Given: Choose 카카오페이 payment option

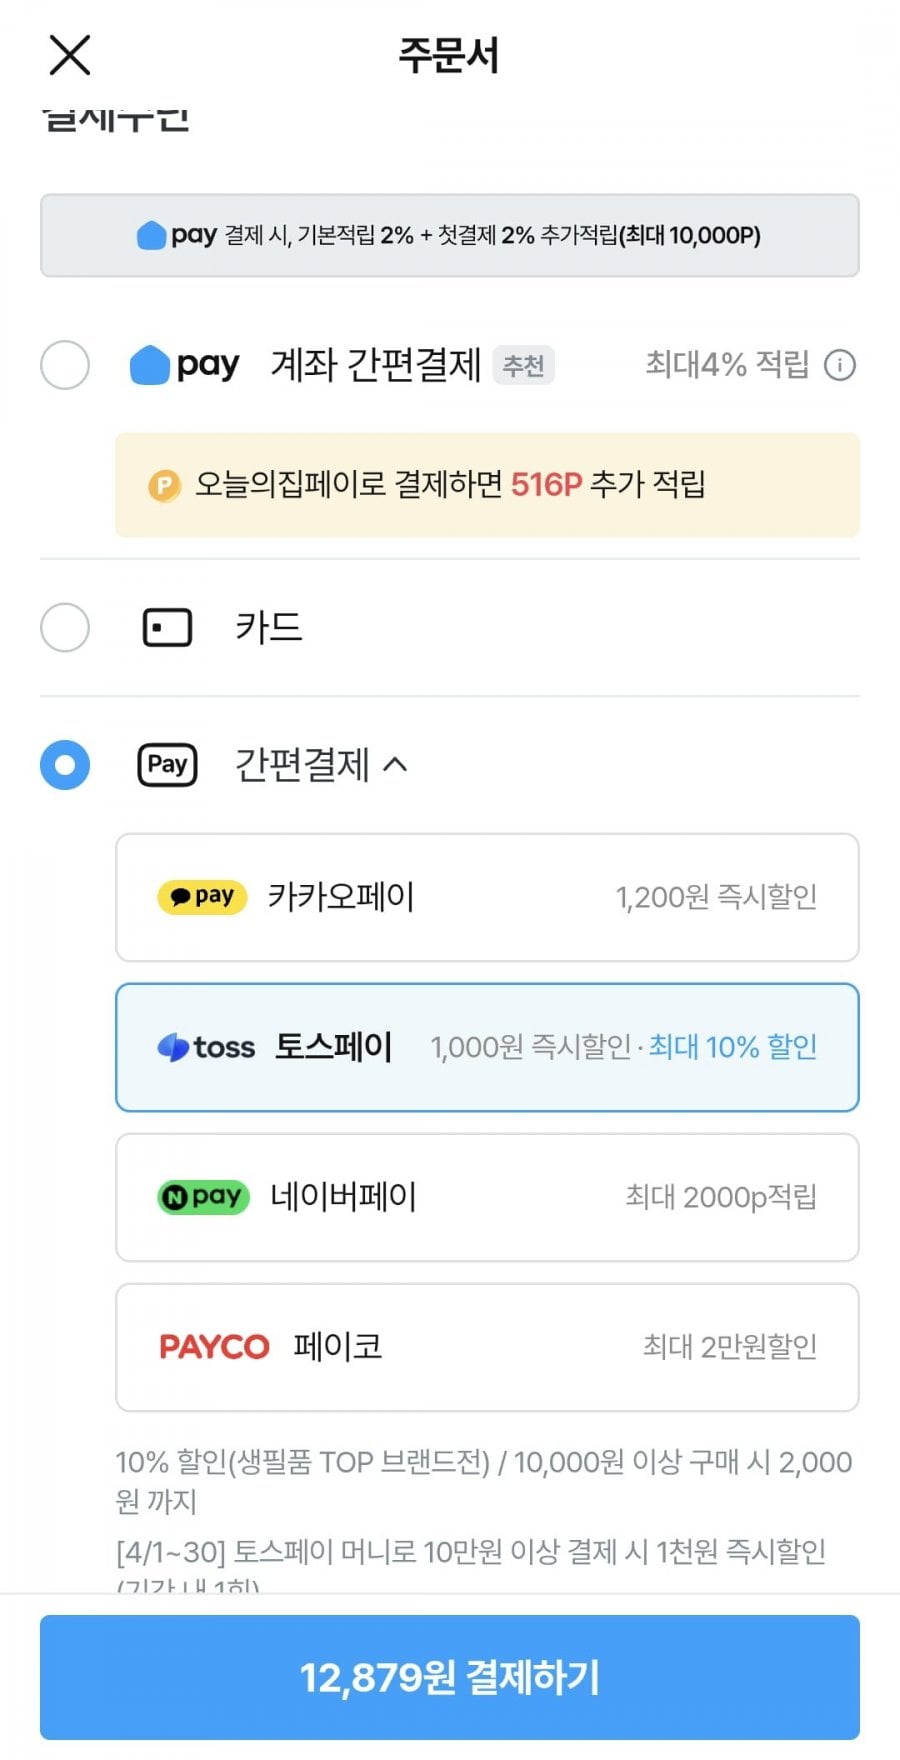Looking at the screenshot, I should (487, 897).
